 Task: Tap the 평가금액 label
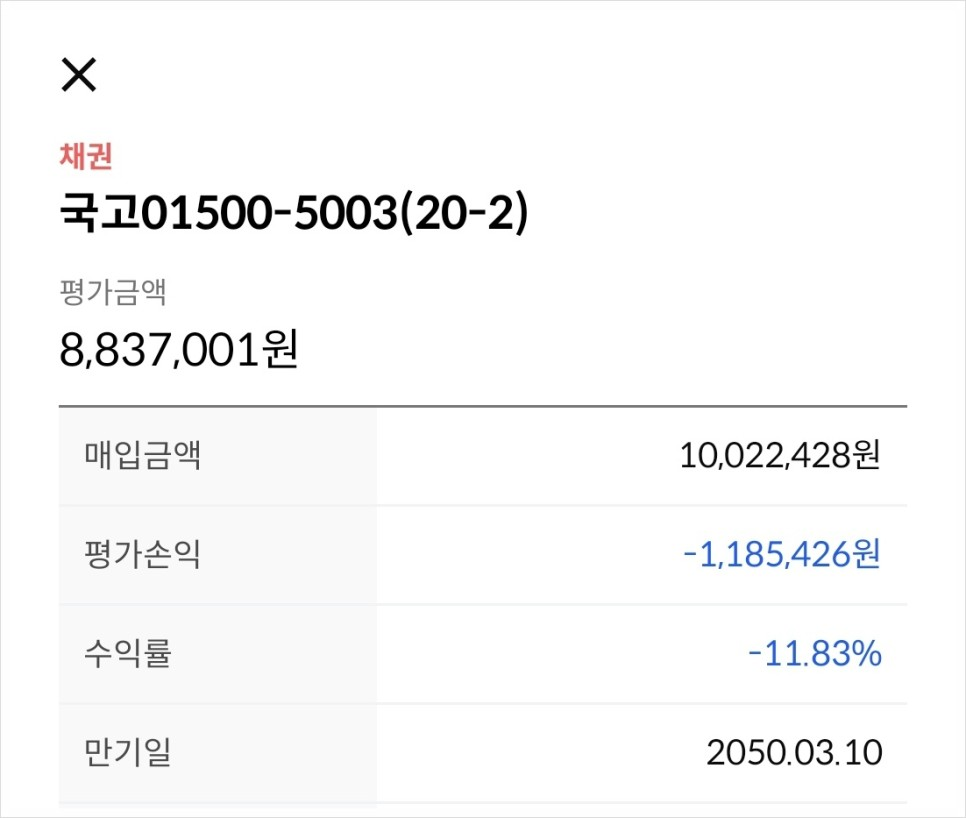113,291
